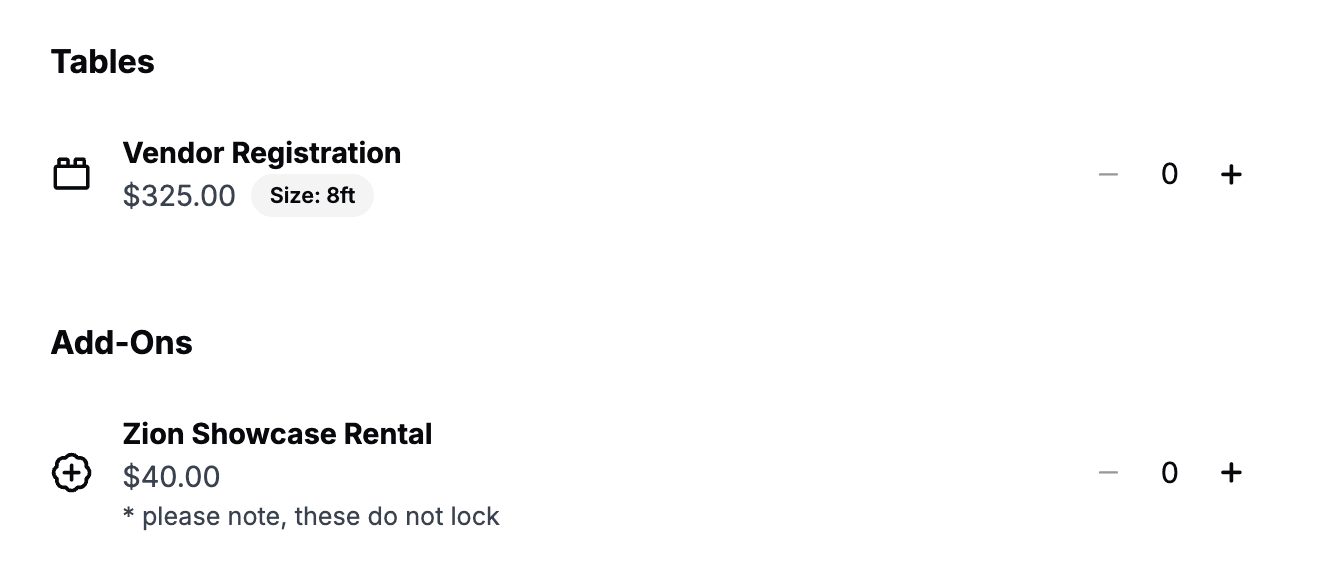
Task: Click the Tables section heading
Action: tap(102, 62)
